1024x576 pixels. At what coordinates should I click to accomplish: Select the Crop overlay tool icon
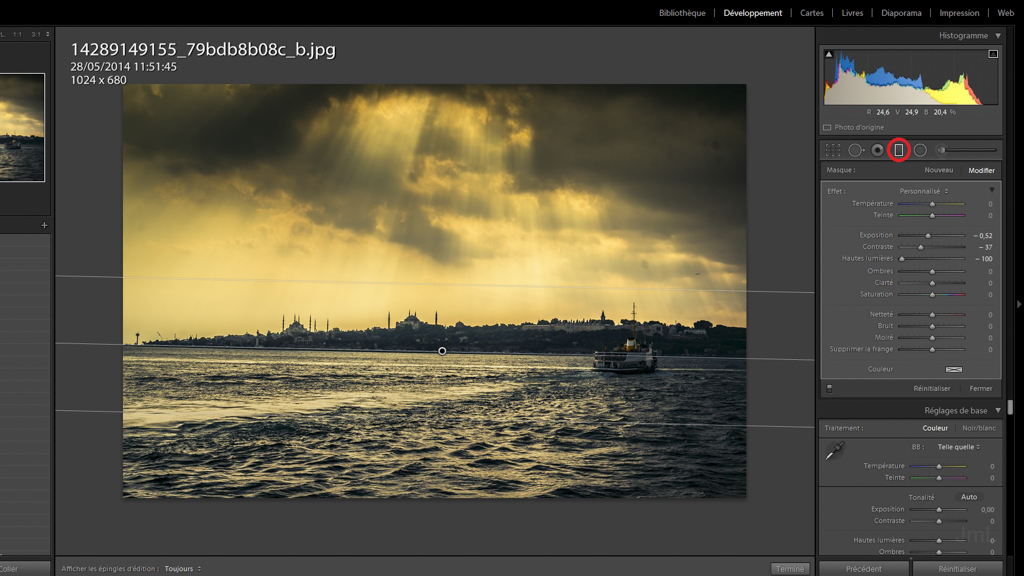[832, 150]
